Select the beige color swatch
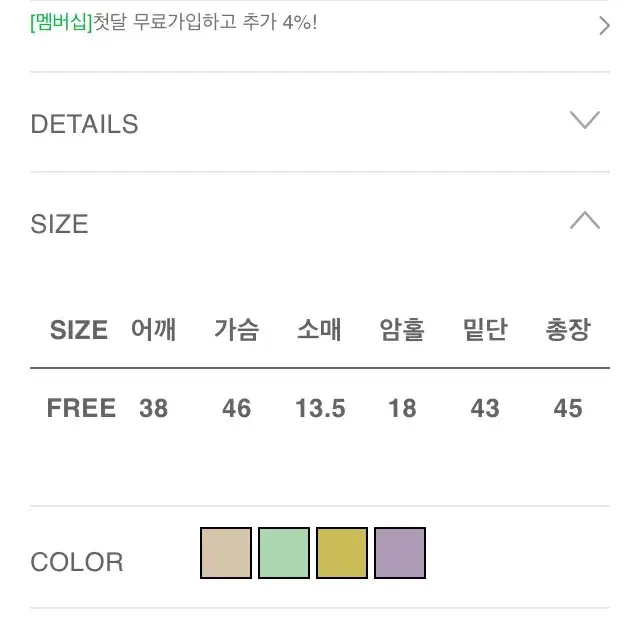 click(x=226, y=553)
